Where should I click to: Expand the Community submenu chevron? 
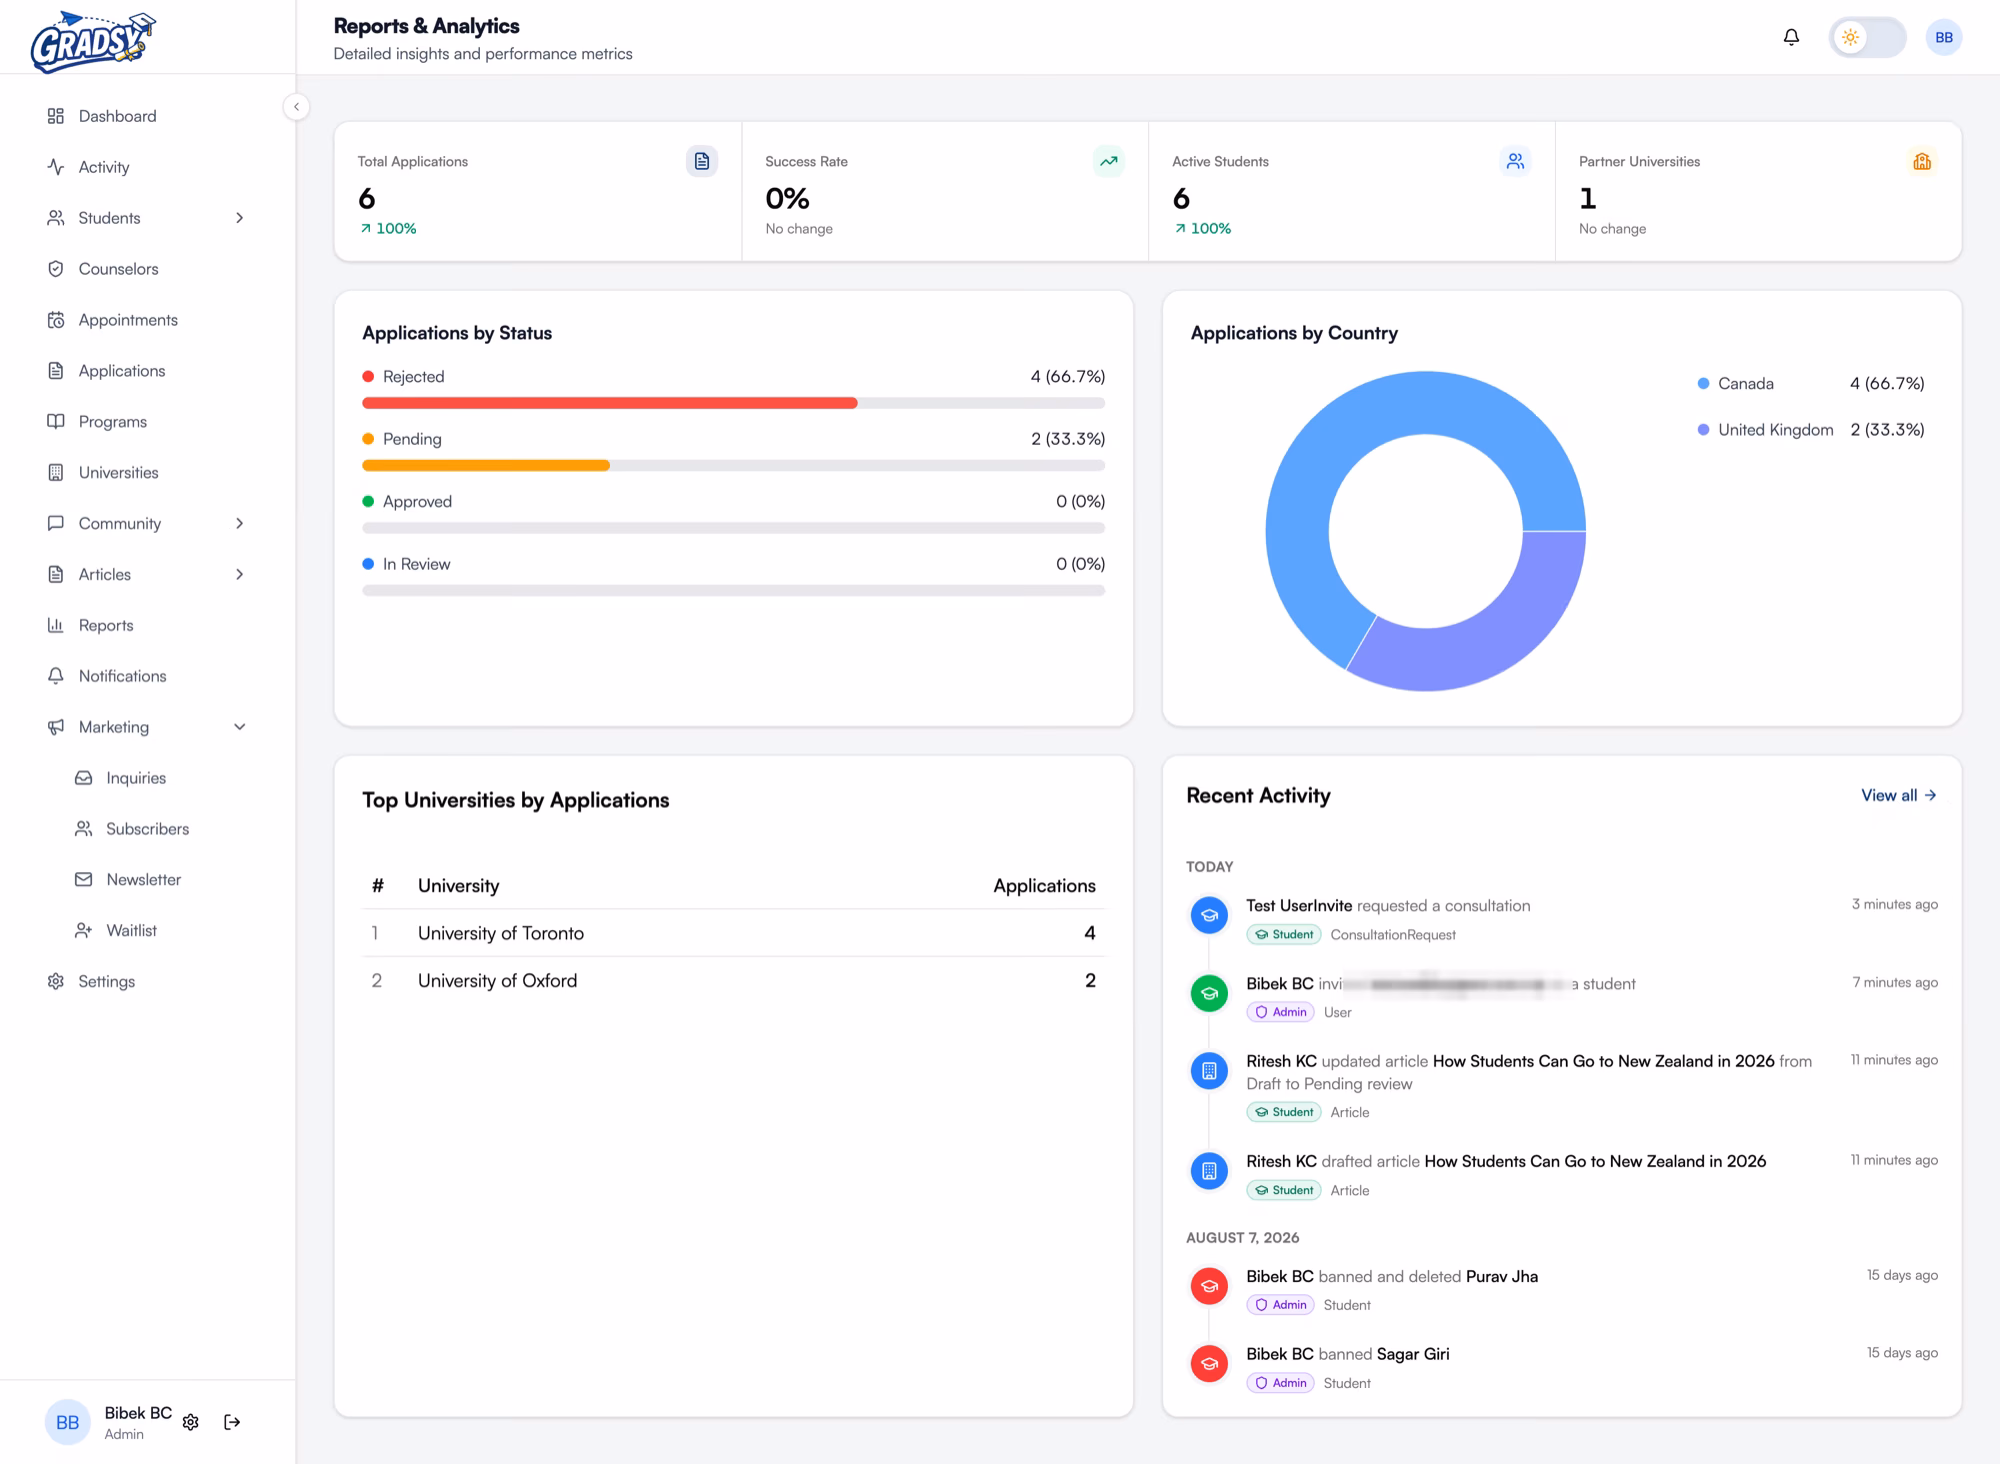pos(239,524)
